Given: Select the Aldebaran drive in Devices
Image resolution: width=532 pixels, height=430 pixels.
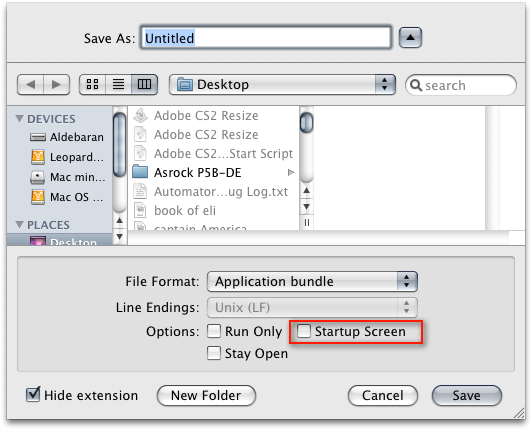Looking at the screenshot, I should pyautogui.click(x=66, y=137).
